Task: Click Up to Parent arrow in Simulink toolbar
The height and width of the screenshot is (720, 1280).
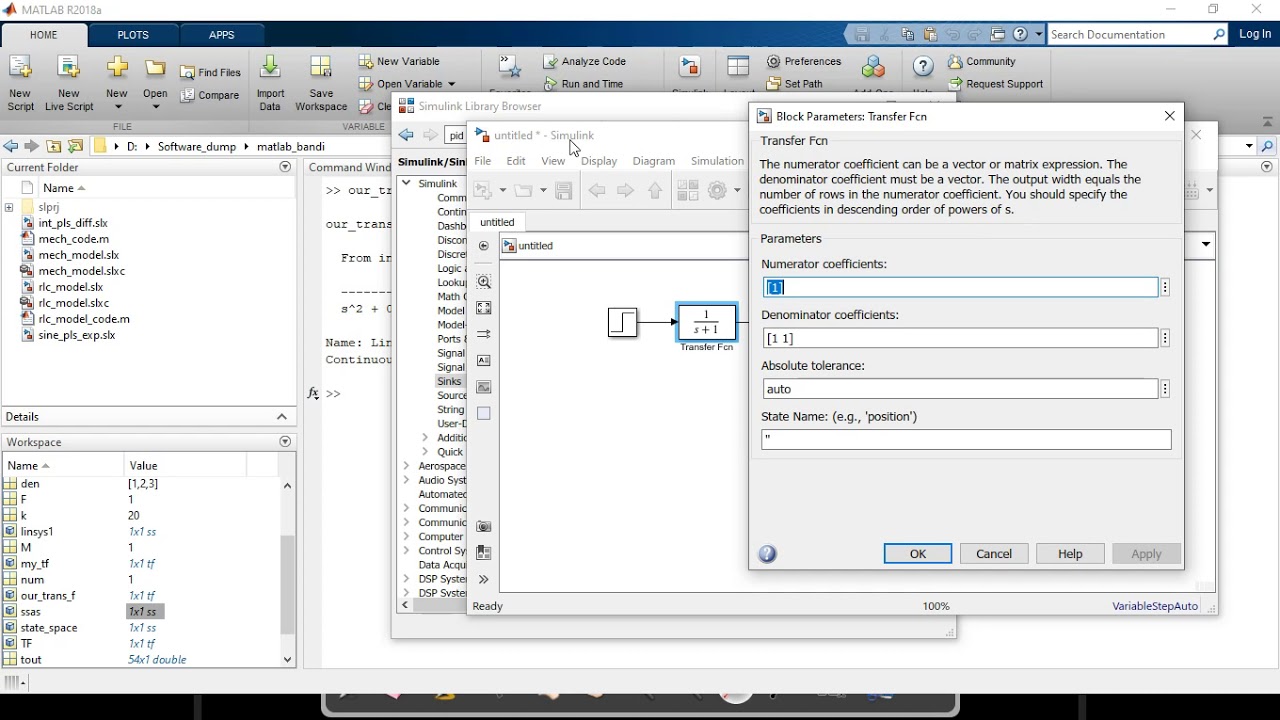Action: (655, 190)
